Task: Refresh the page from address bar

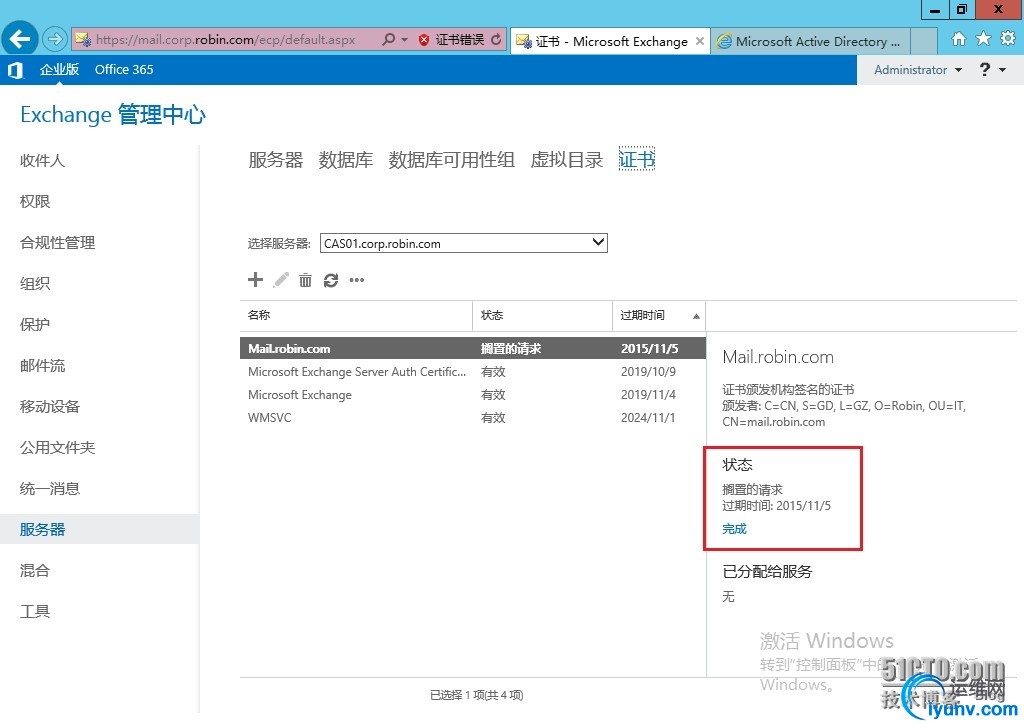Action: tap(496, 39)
